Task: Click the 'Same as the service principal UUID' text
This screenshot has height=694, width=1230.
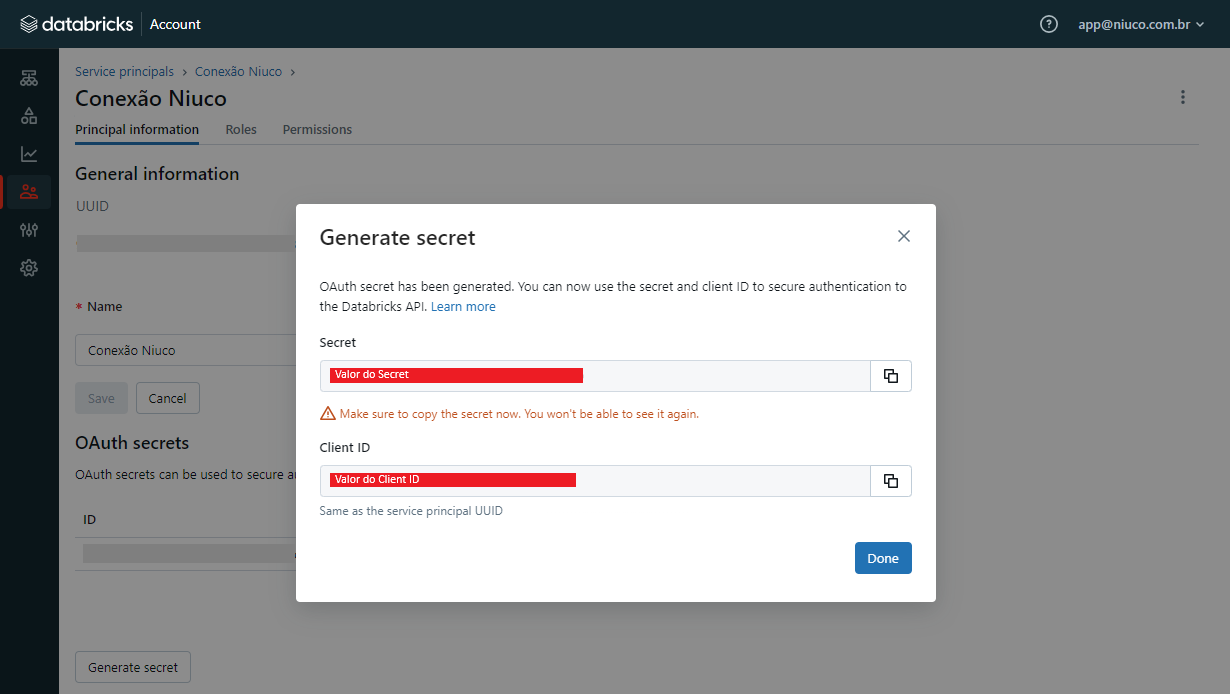Action: click(x=411, y=511)
